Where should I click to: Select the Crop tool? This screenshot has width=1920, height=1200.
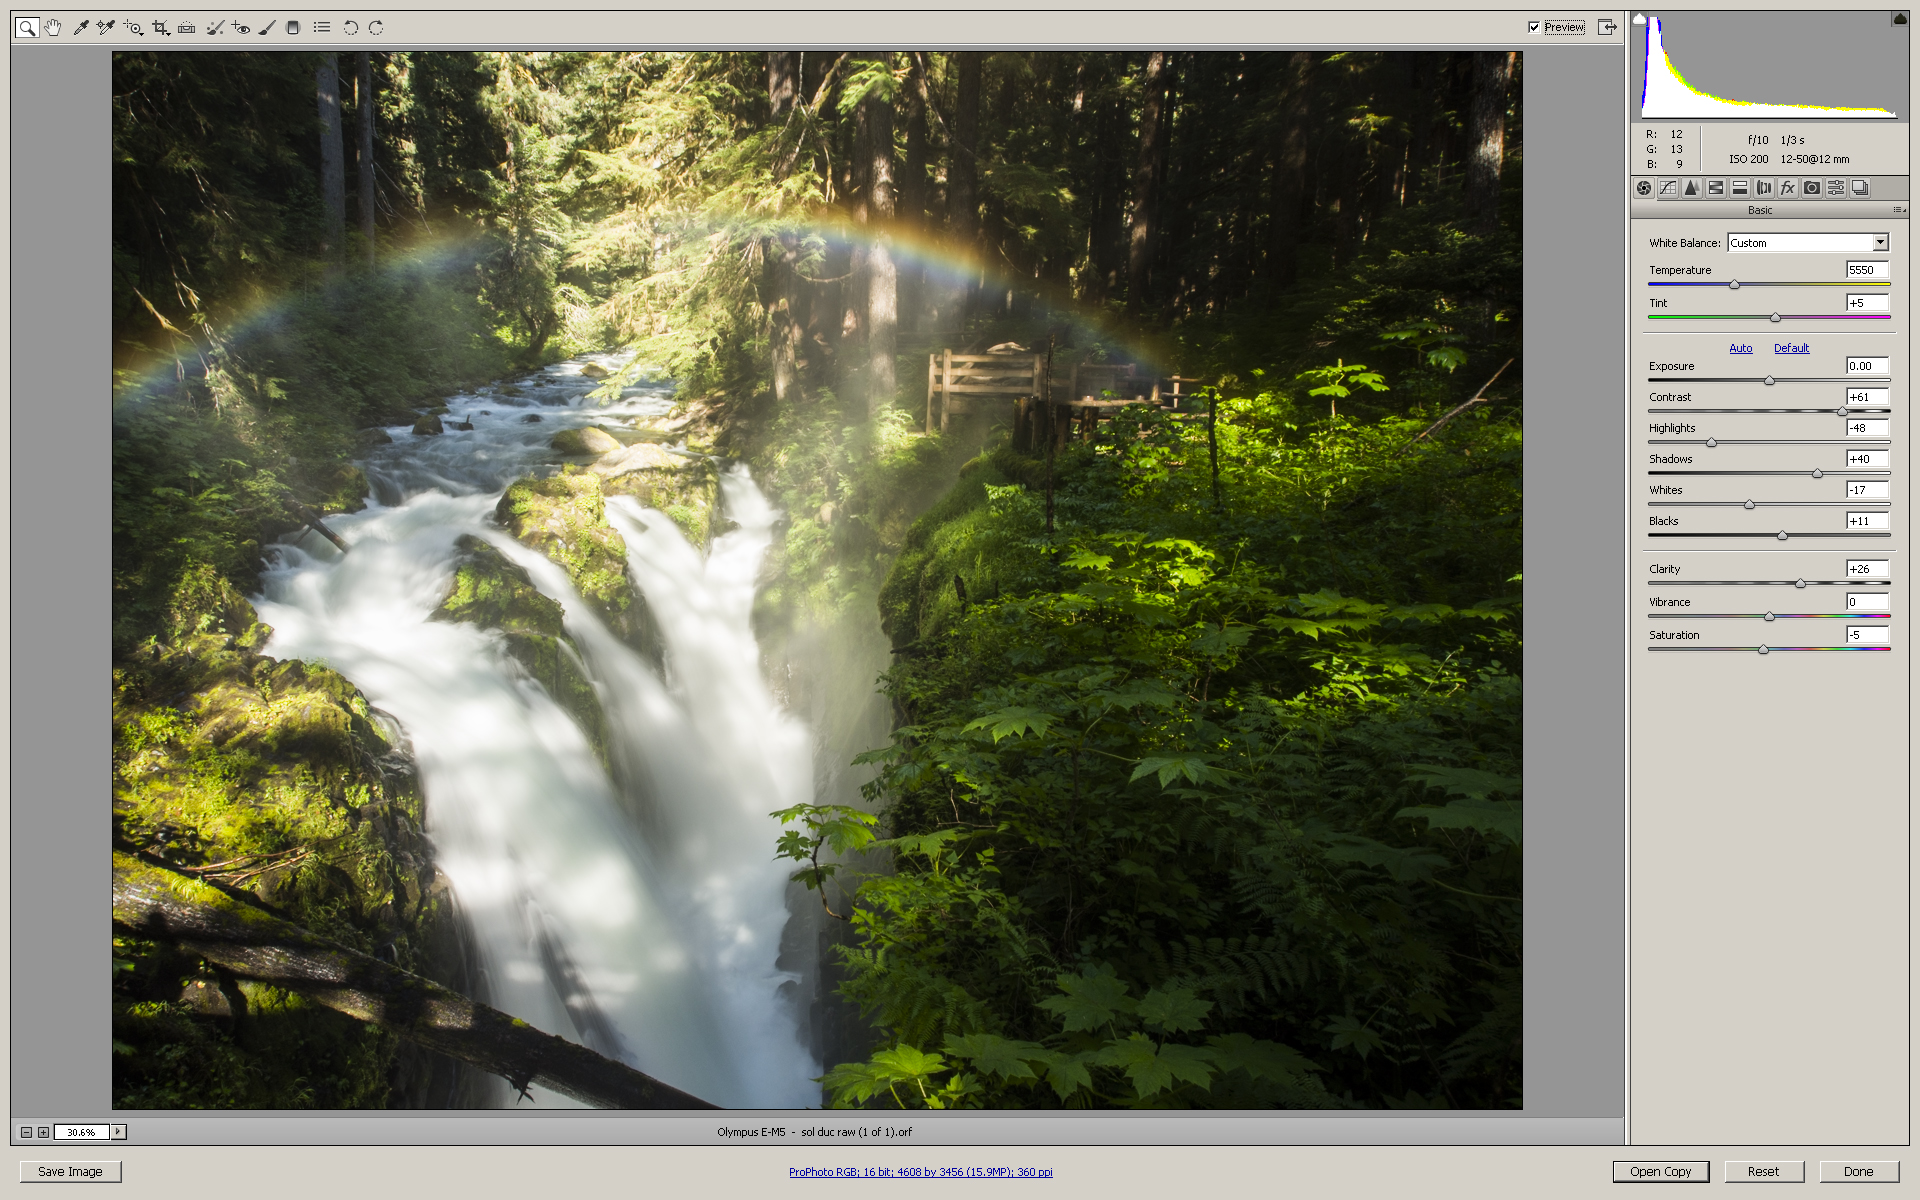click(x=160, y=28)
